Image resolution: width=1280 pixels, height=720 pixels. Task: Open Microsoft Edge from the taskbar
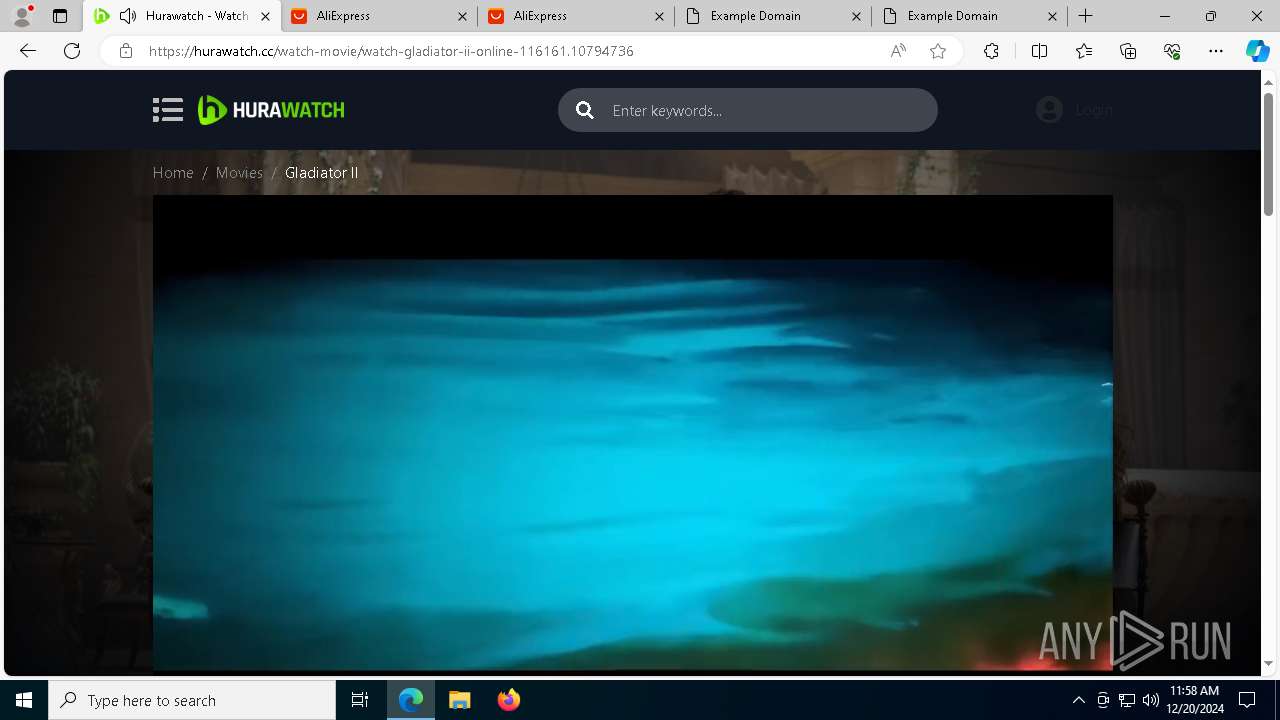click(411, 700)
